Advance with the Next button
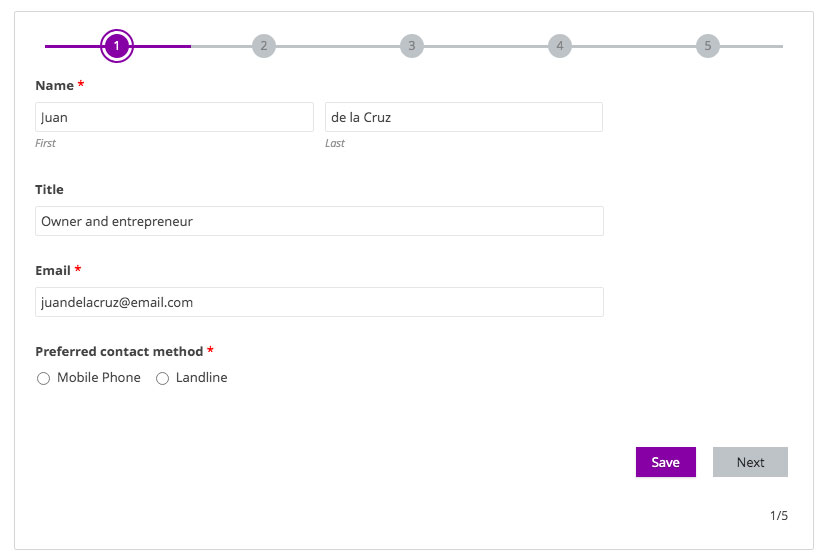830x560 pixels. coord(750,462)
